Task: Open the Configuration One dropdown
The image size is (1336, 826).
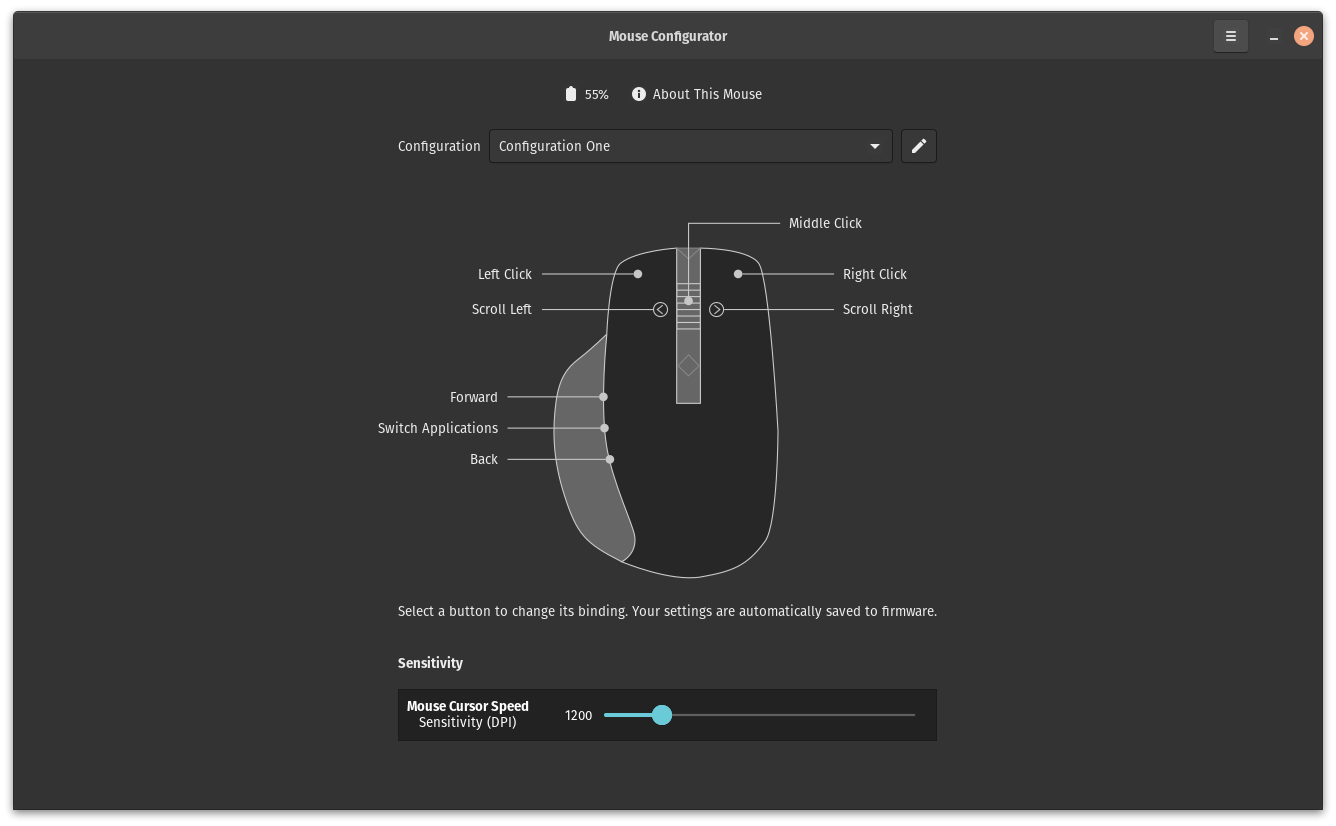Action: 690,146
